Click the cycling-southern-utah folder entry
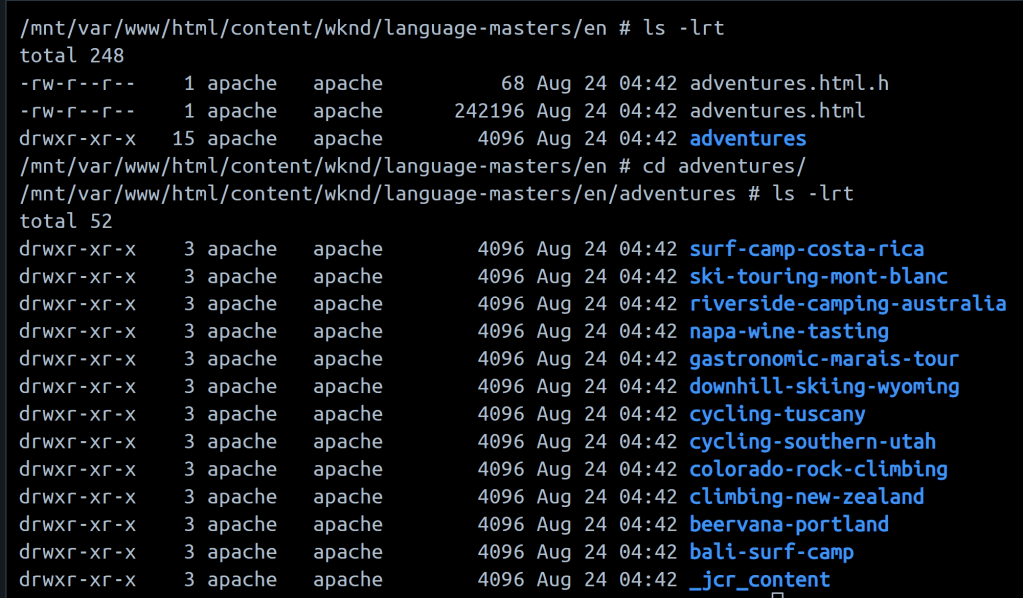 812,442
